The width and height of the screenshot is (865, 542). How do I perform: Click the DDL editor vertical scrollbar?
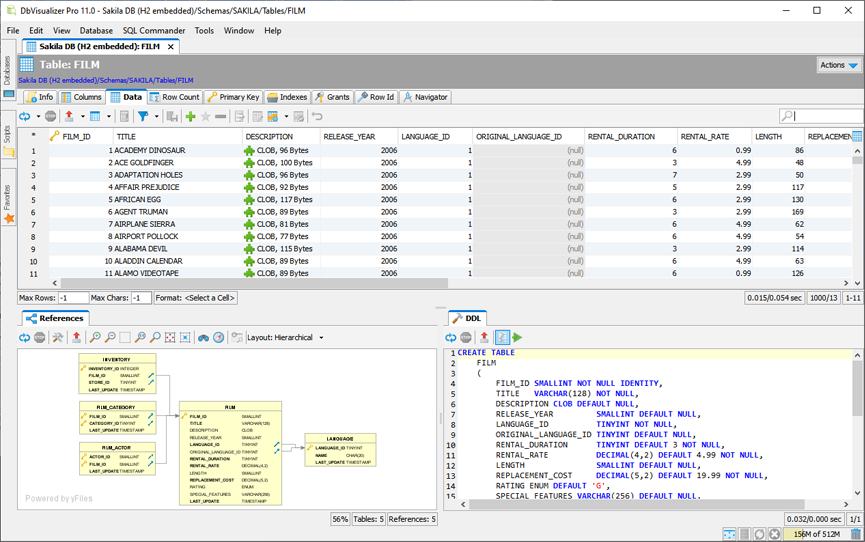tap(857, 389)
